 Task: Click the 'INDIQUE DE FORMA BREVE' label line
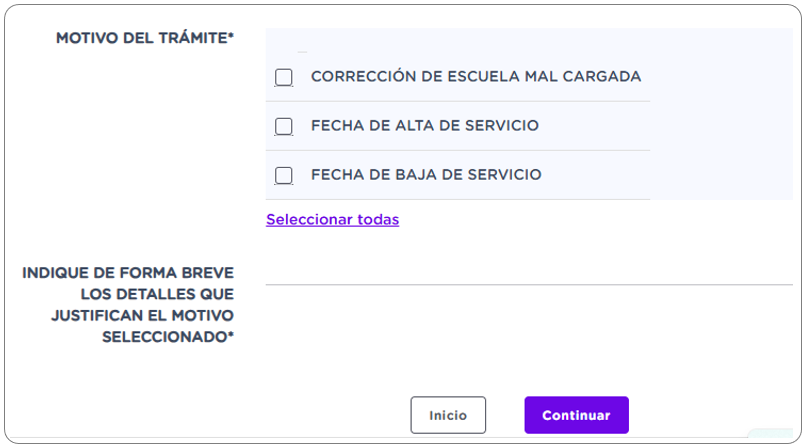click(128, 272)
